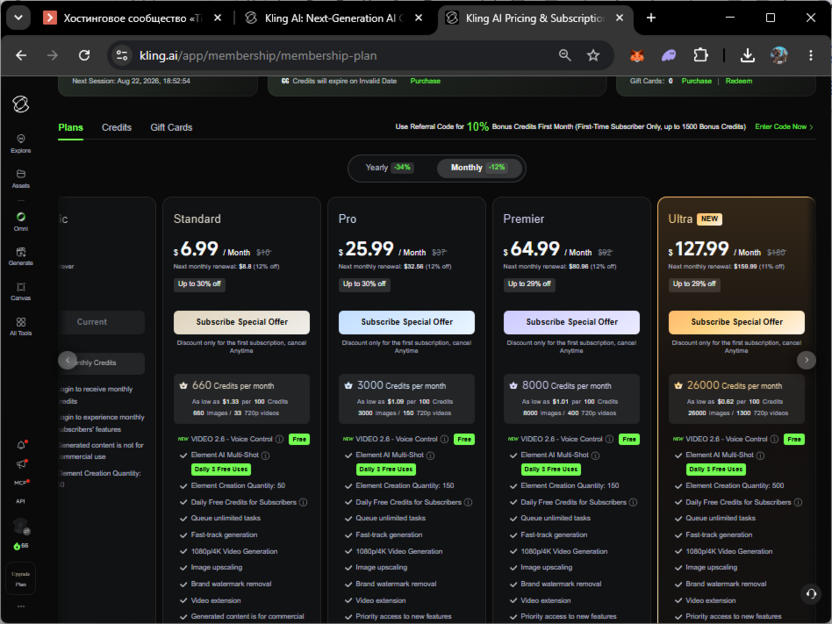Slide plans carousel to the right

[806, 360]
